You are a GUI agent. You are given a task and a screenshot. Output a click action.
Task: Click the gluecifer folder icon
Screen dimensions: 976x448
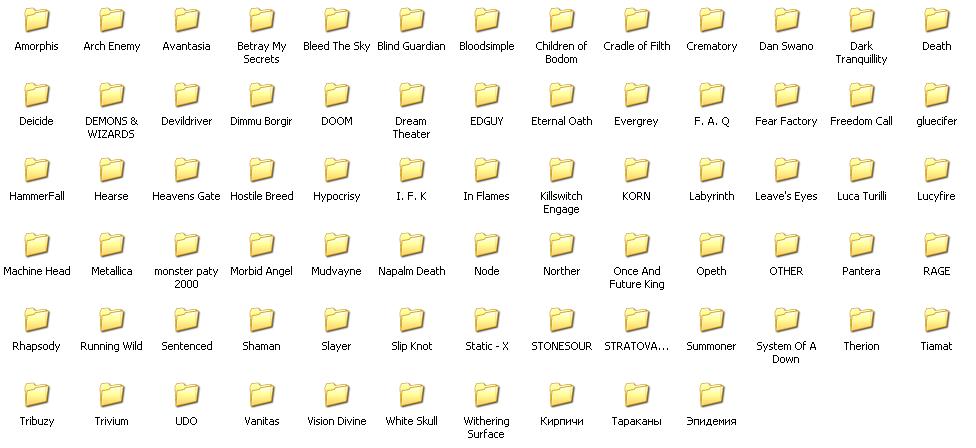pyautogui.click(x=937, y=95)
